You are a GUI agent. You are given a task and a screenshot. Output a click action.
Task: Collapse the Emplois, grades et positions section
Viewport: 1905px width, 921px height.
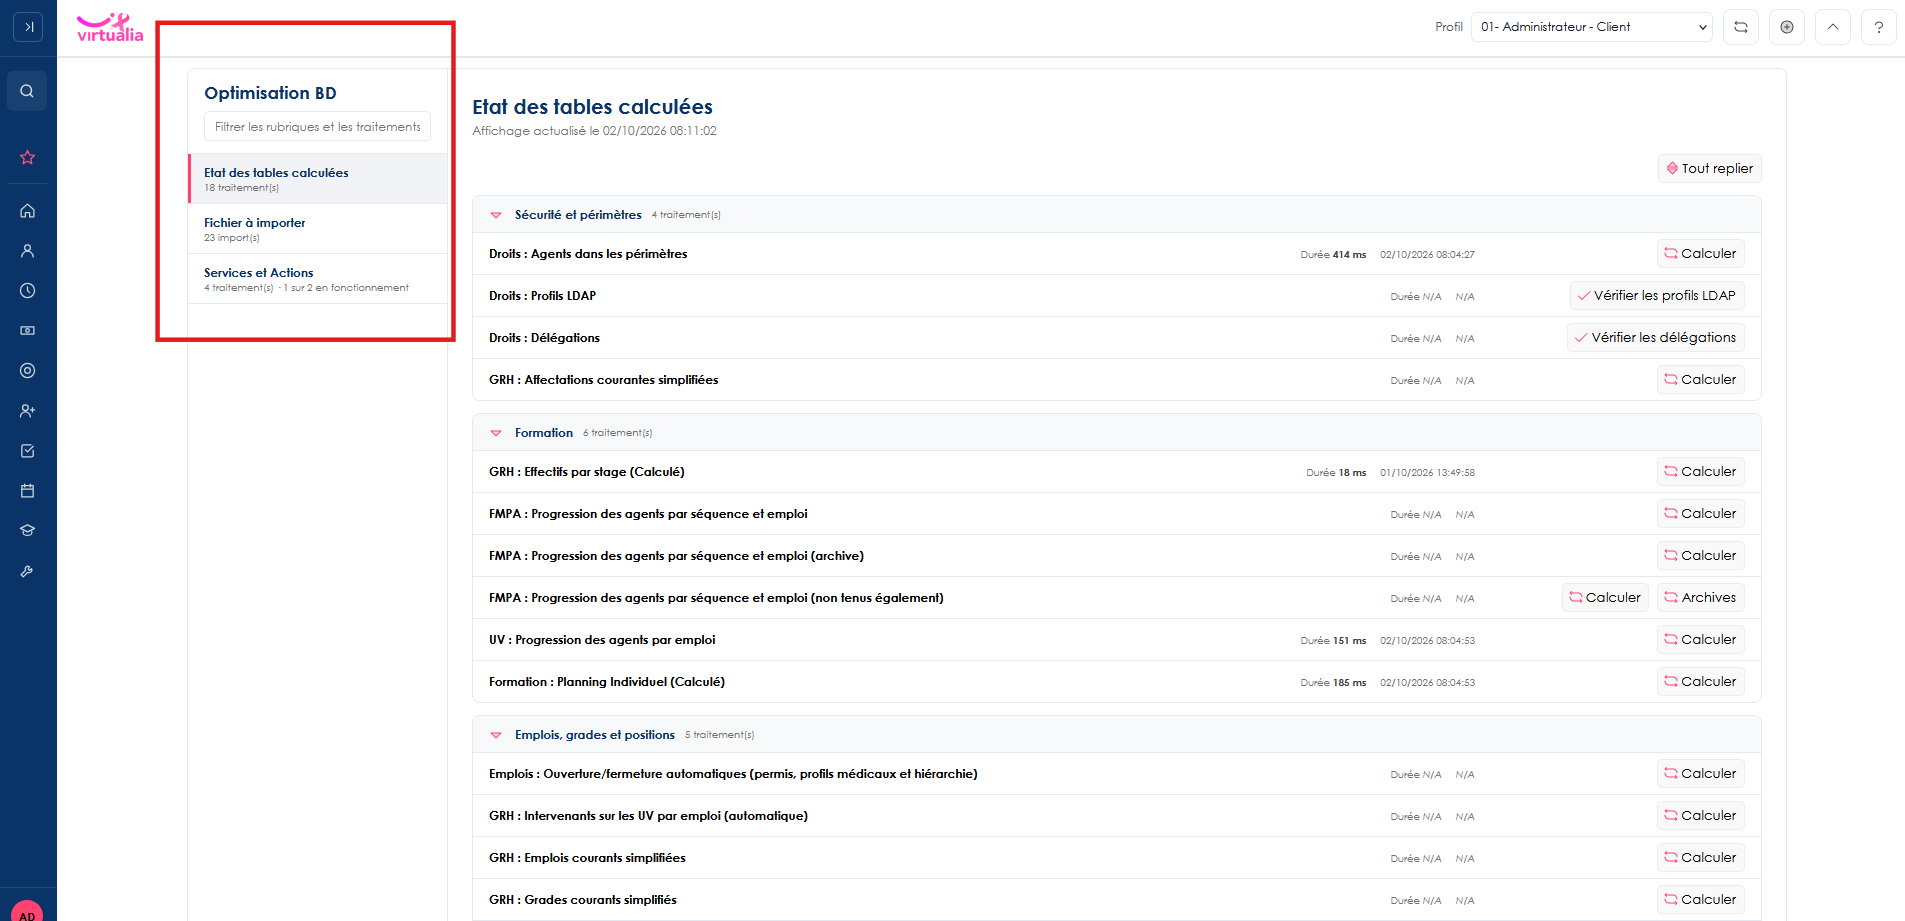pyautogui.click(x=496, y=735)
